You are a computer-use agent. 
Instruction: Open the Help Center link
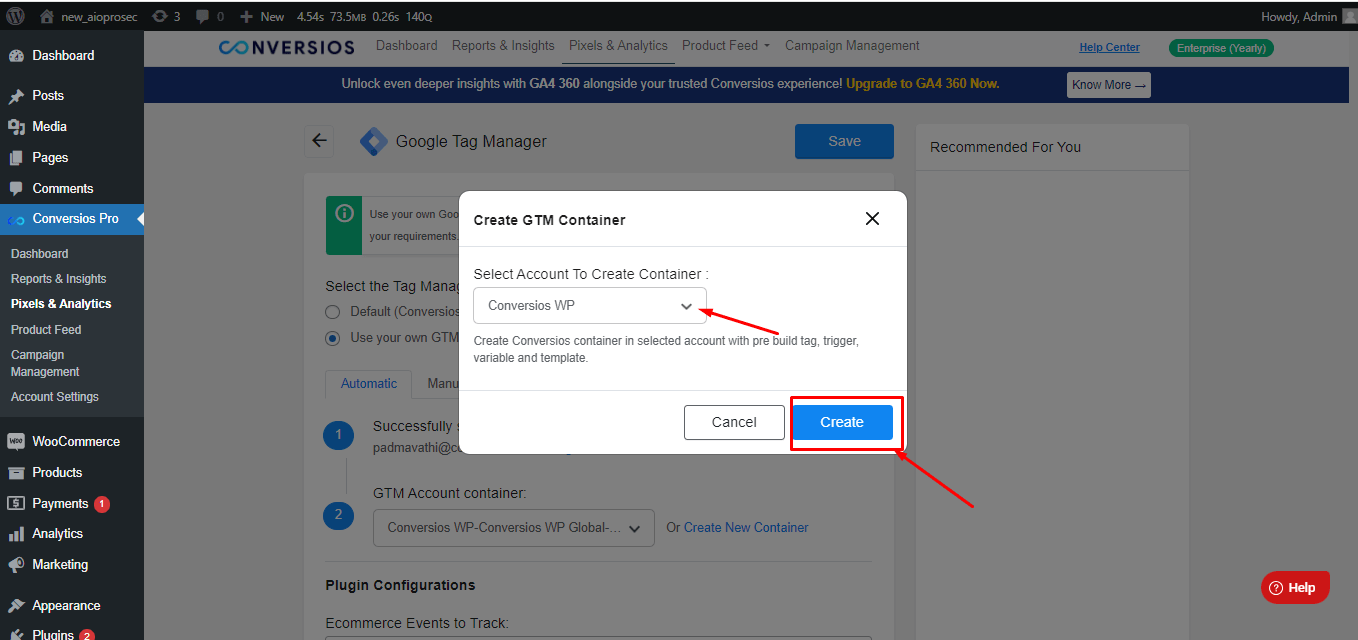1109,48
